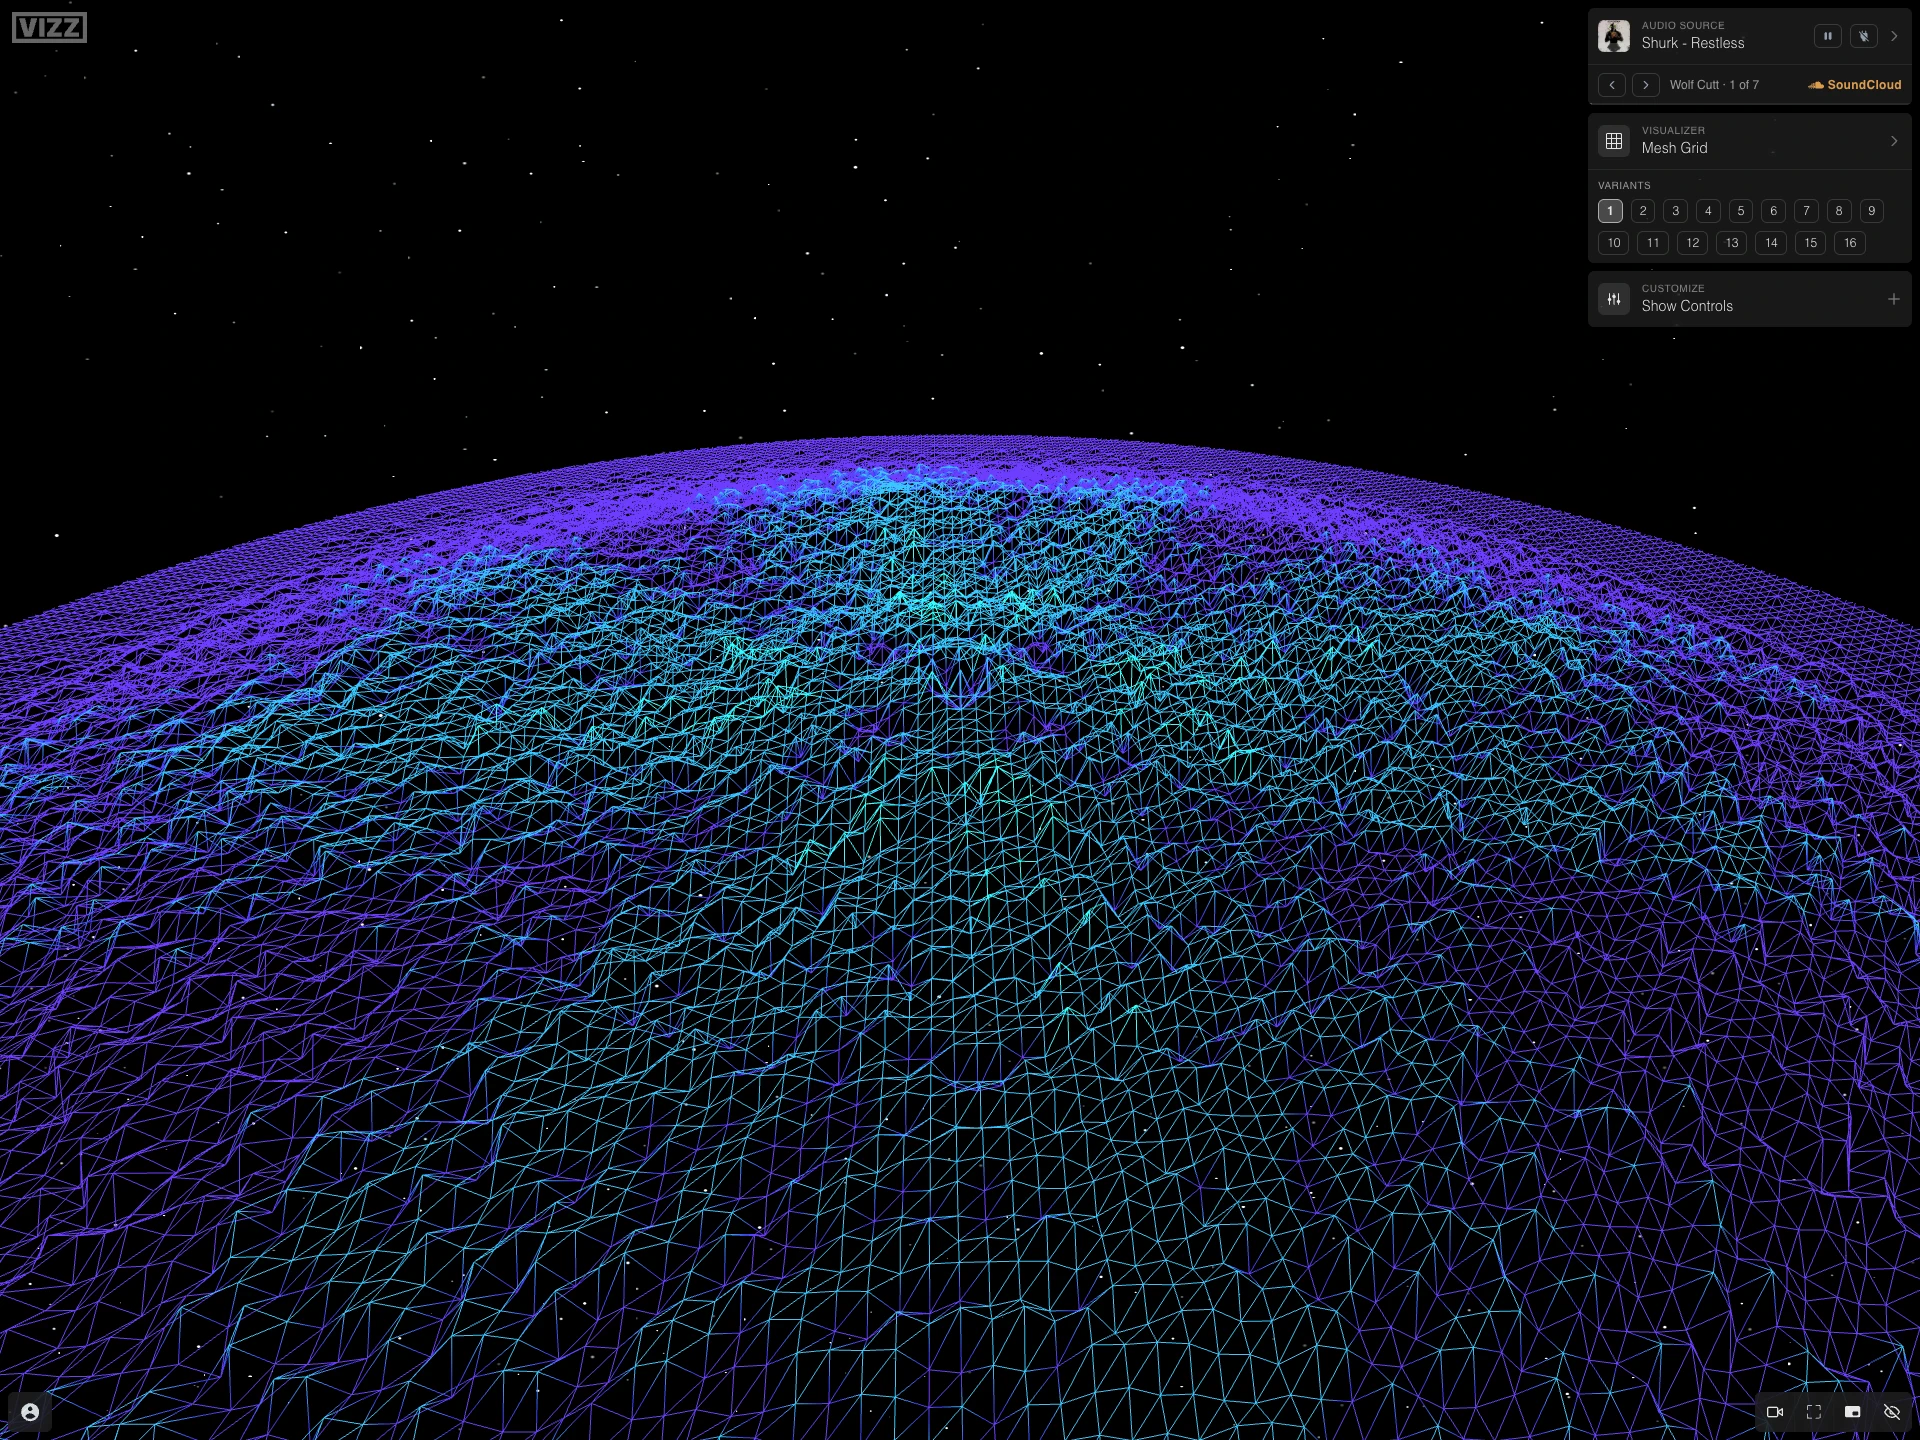Select variant 4
Screen dimensions: 1920x1440
(1708, 211)
